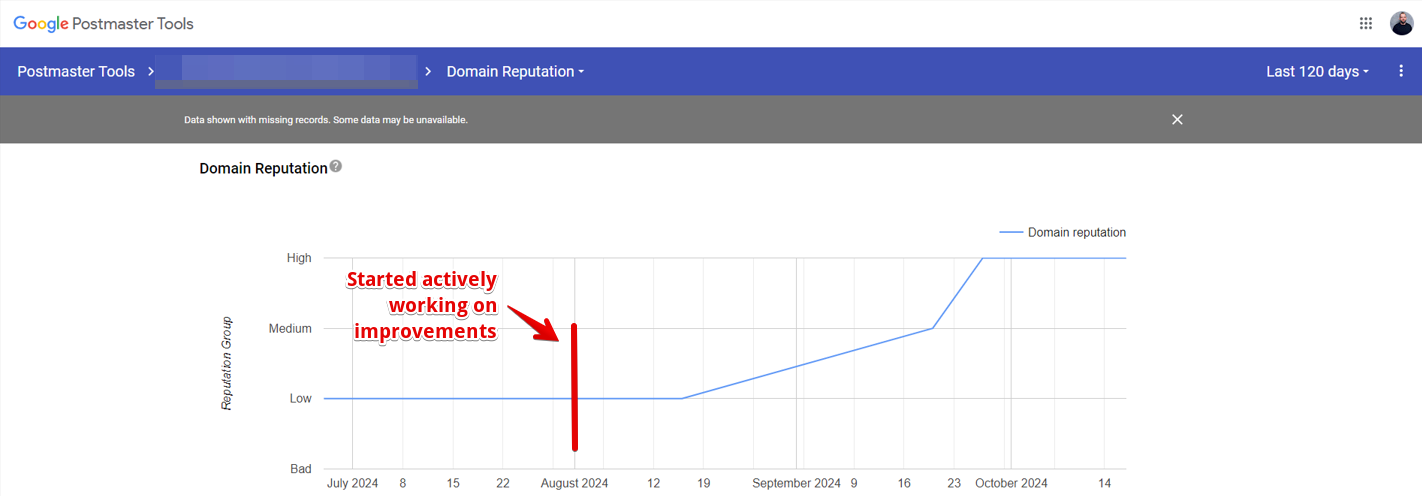Click the August 2024 axis label

[x=575, y=483]
